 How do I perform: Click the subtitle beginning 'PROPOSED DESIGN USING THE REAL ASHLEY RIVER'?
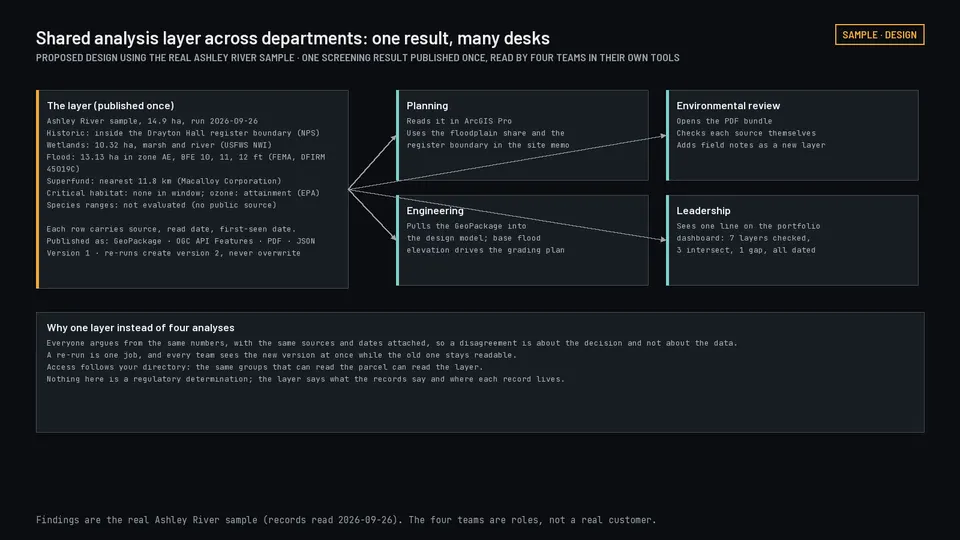tap(358, 58)
